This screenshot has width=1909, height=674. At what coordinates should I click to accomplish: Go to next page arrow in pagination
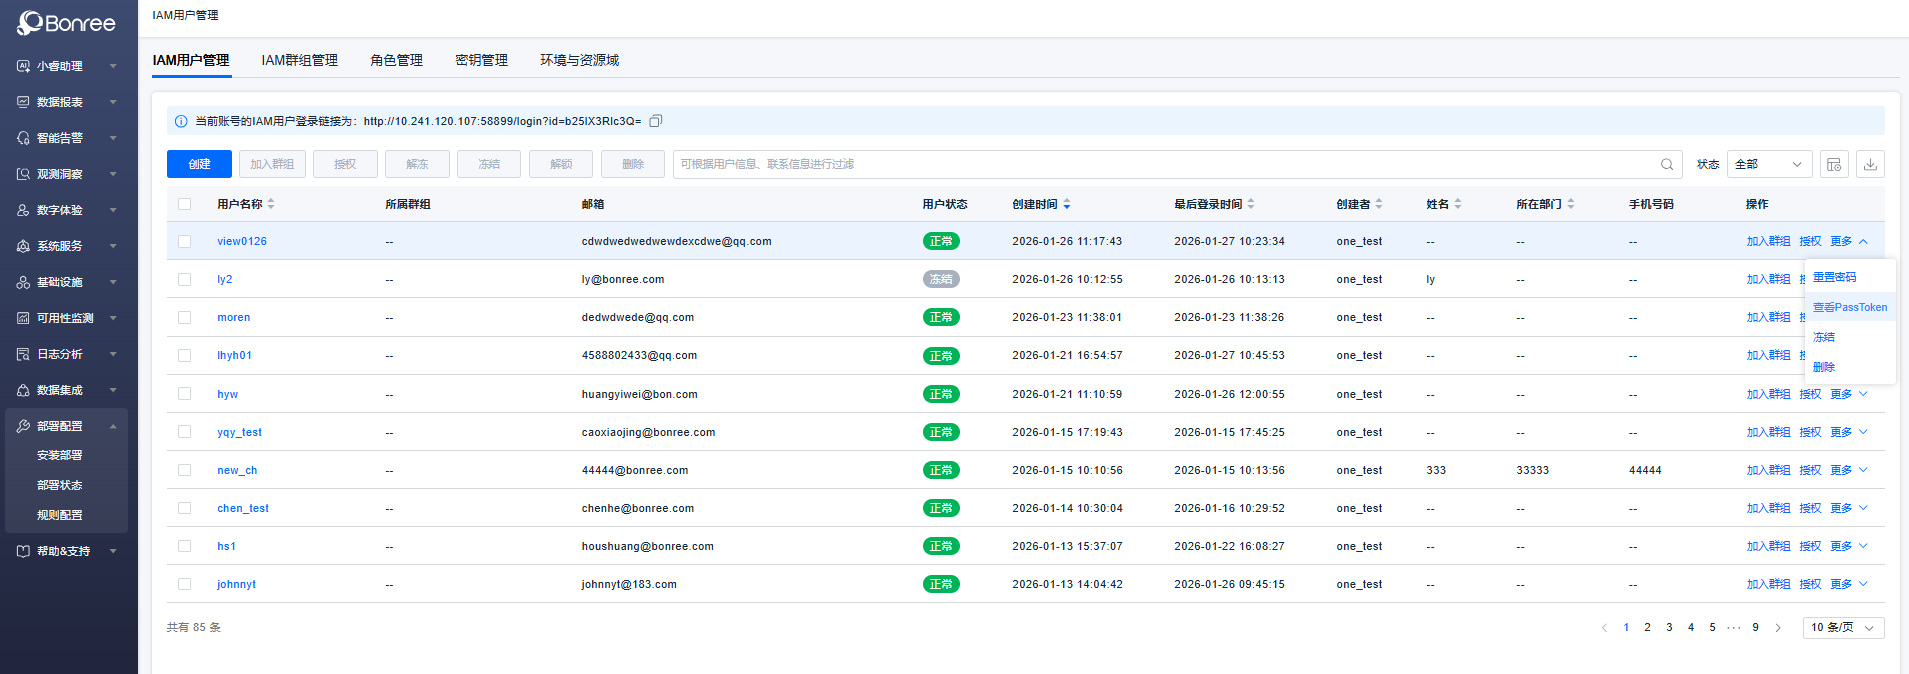1778,628
